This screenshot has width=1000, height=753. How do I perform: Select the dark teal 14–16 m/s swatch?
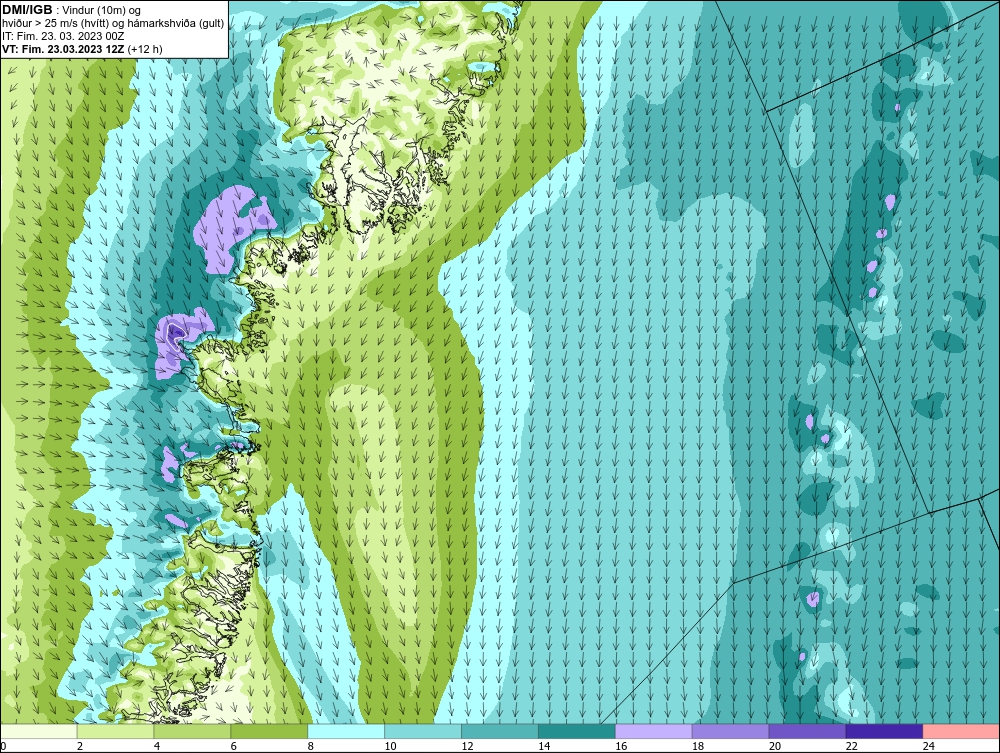pyautogui.click(x=577, y=731)
